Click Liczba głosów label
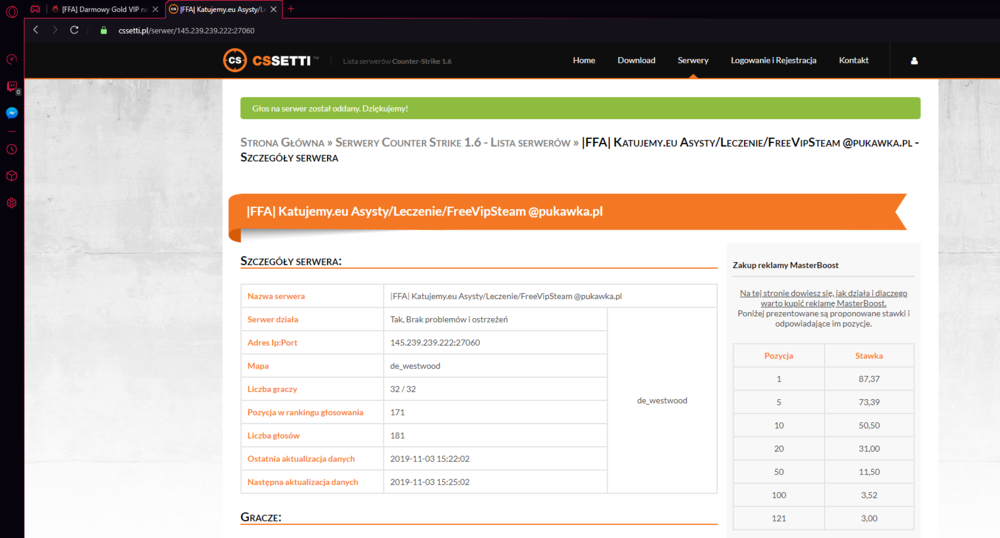Viewport: 1000px width, 538px height. [x=274, y=435]
